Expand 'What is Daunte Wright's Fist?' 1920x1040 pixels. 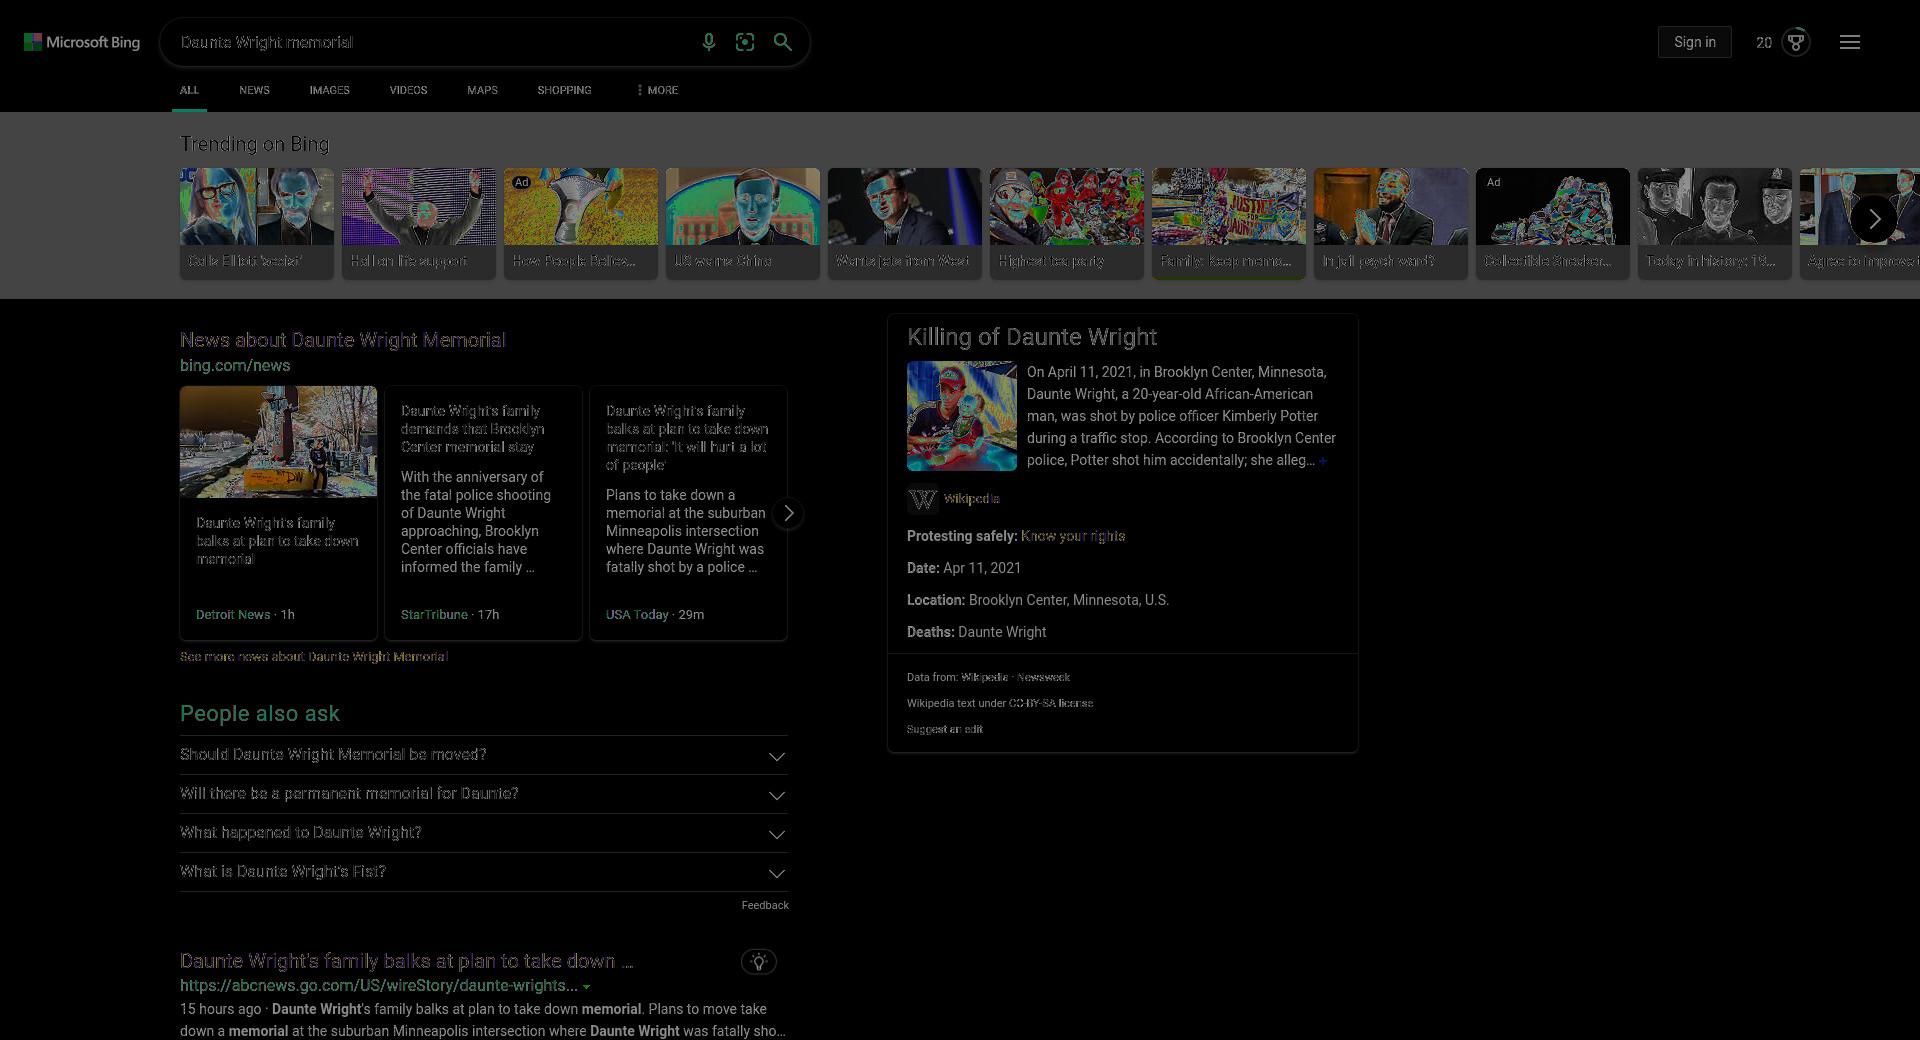click(483, 872)
